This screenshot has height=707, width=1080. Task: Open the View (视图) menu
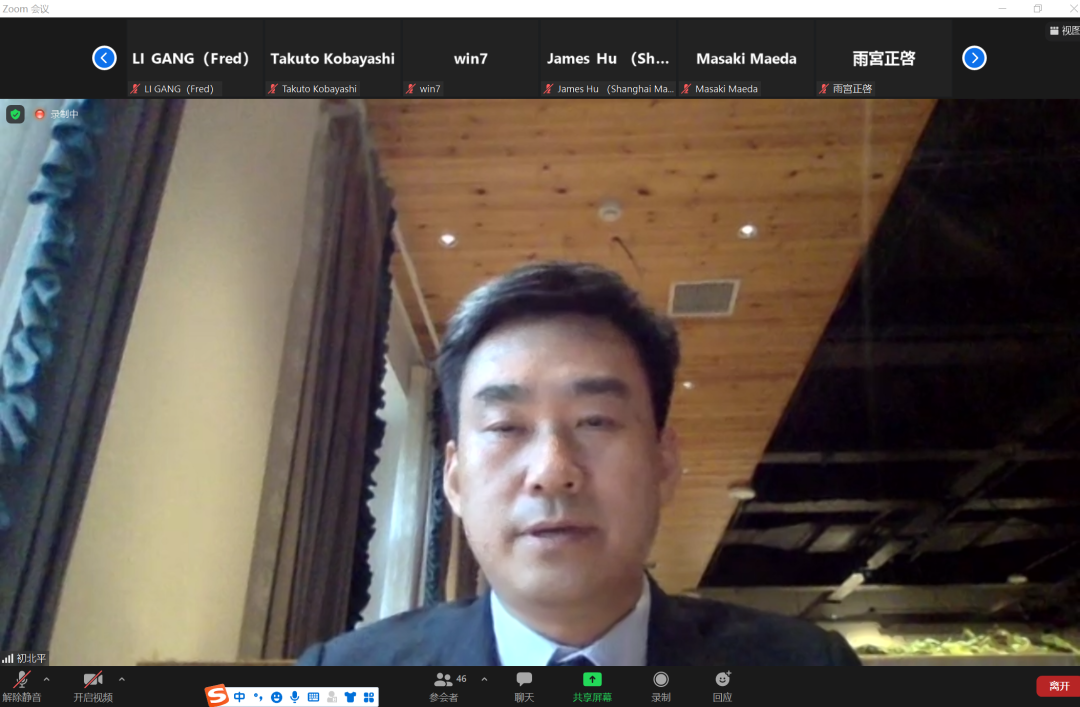point(1064,31)
